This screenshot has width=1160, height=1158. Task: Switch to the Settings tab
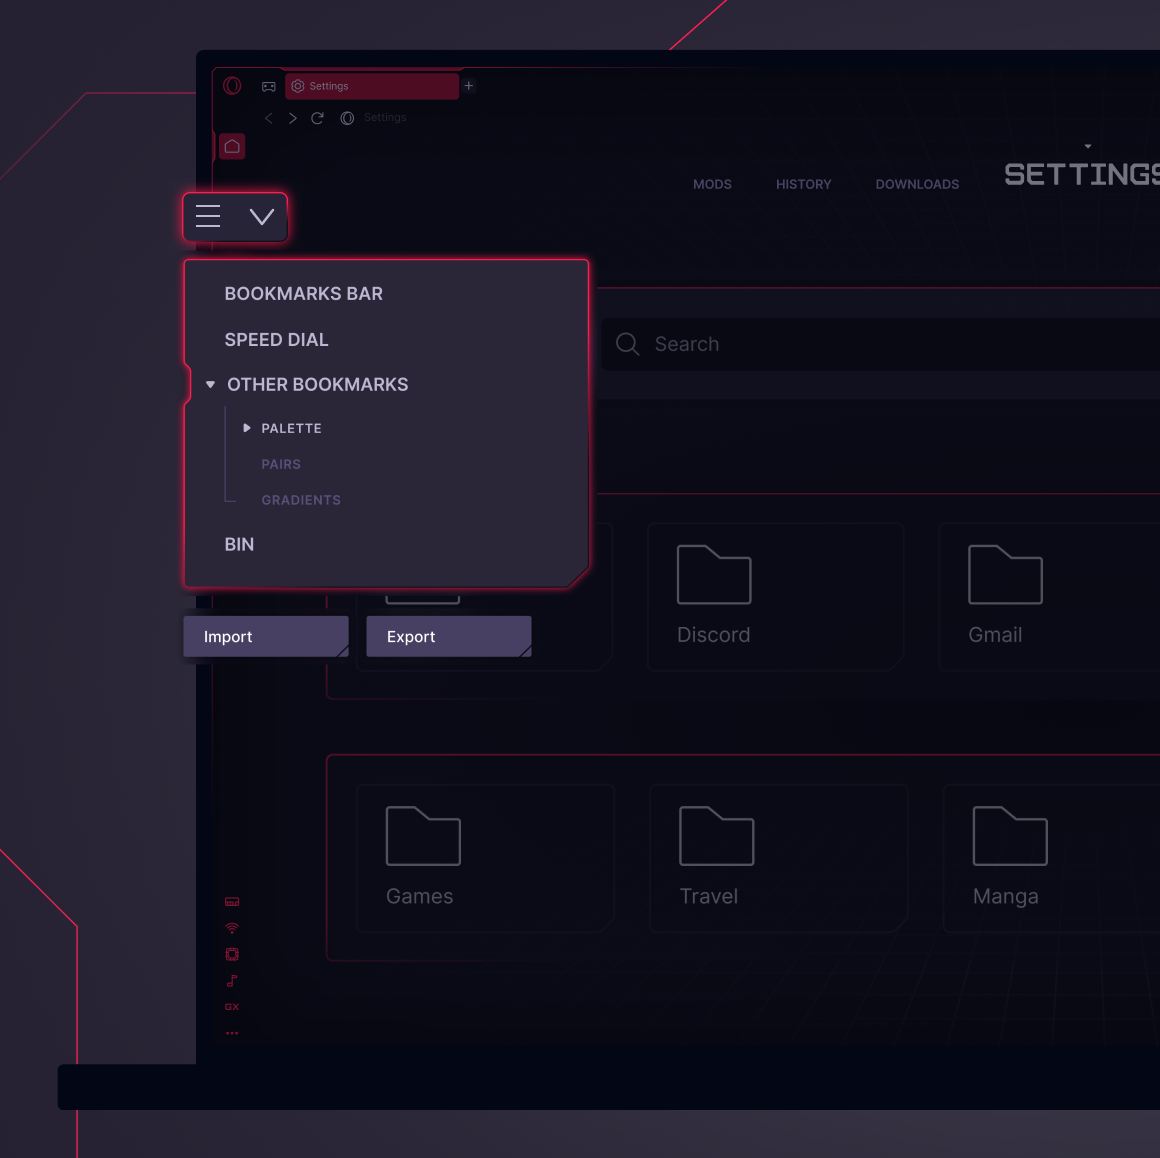372,86
